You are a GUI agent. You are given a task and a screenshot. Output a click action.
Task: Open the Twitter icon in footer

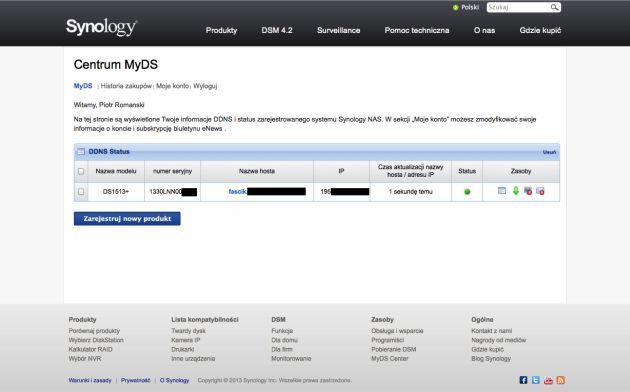pyautogui.click(x=536, y=380)
